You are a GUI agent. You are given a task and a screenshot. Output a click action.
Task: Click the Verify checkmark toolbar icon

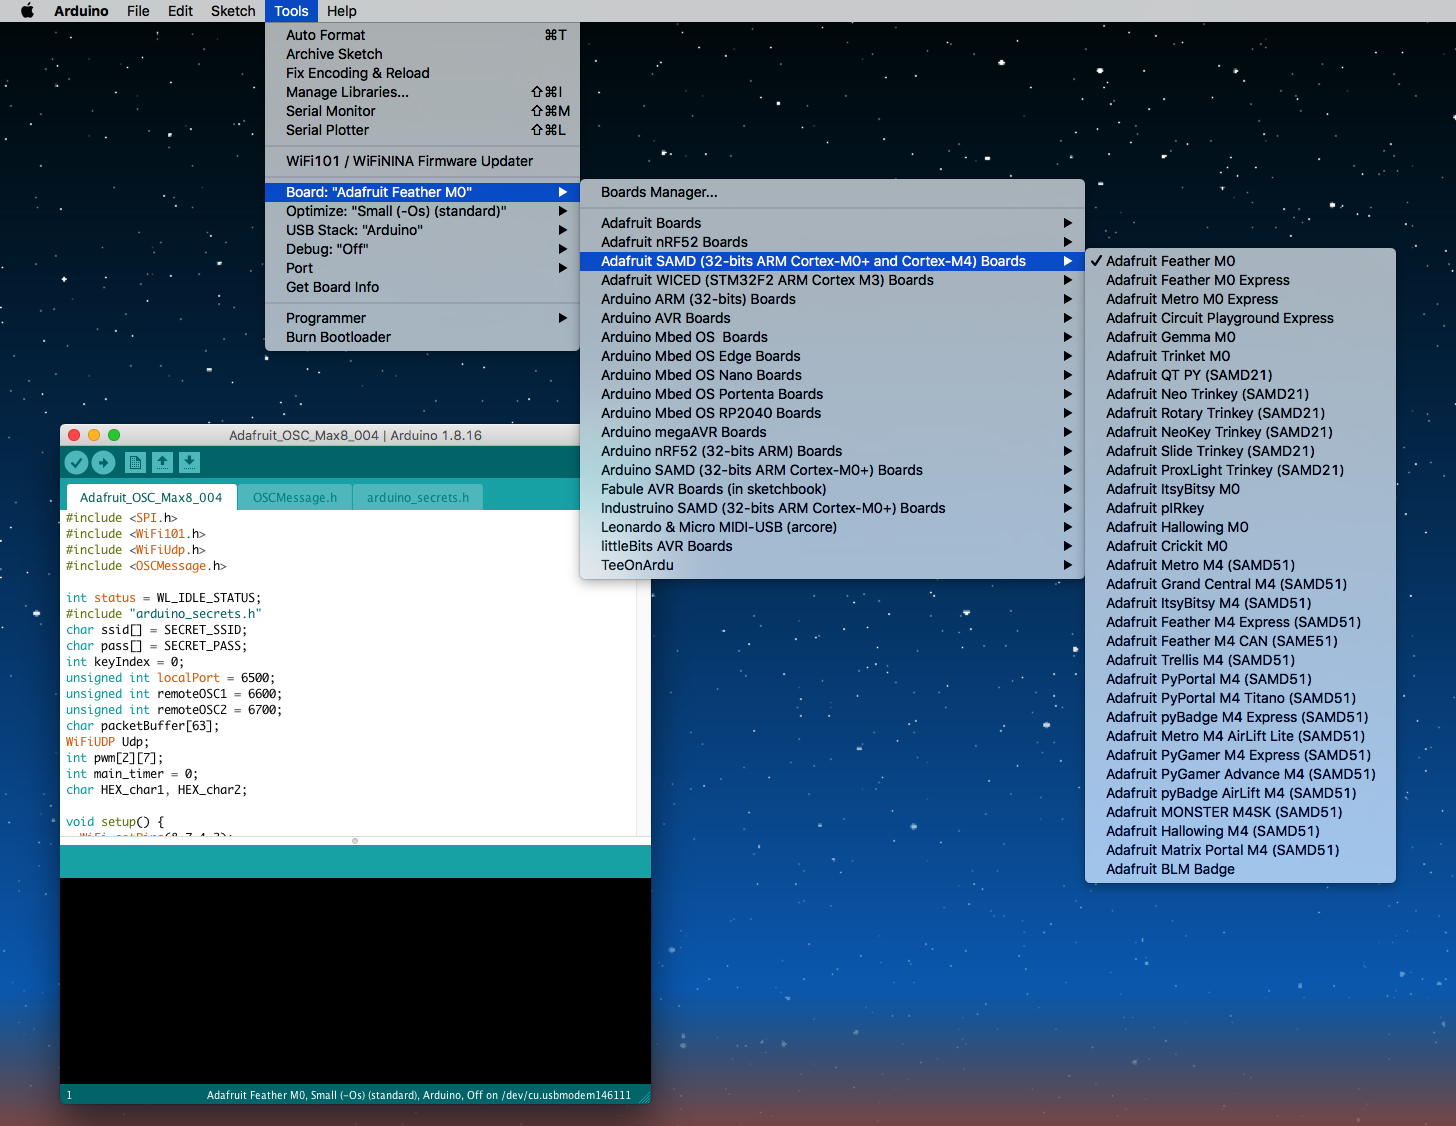coord(76,462)
